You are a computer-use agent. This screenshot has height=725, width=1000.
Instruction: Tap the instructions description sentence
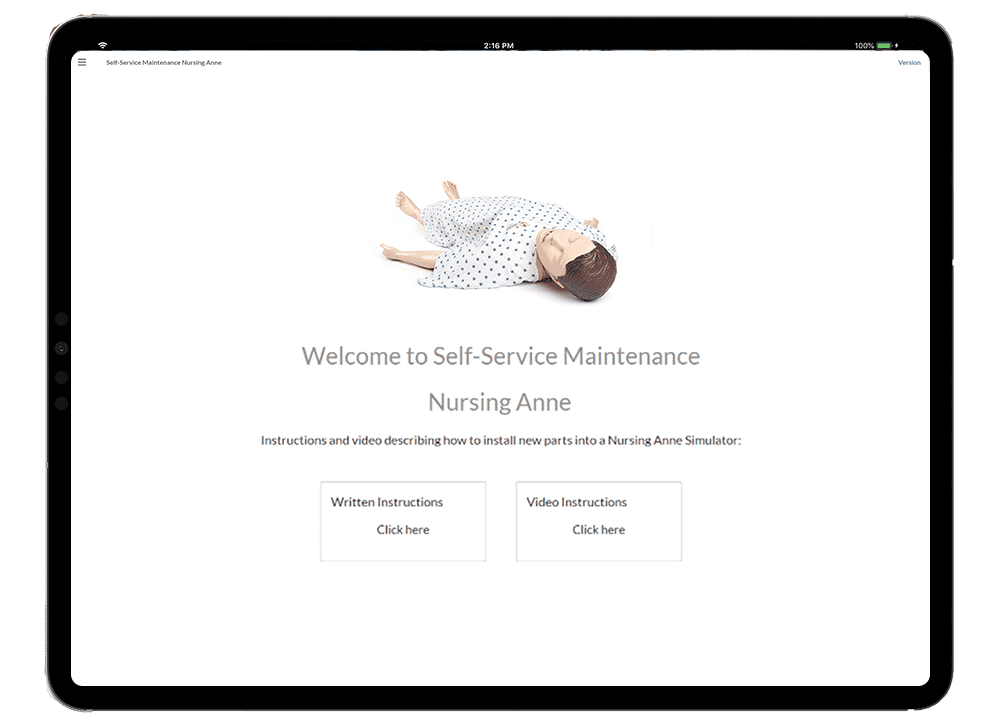[500, 440]
